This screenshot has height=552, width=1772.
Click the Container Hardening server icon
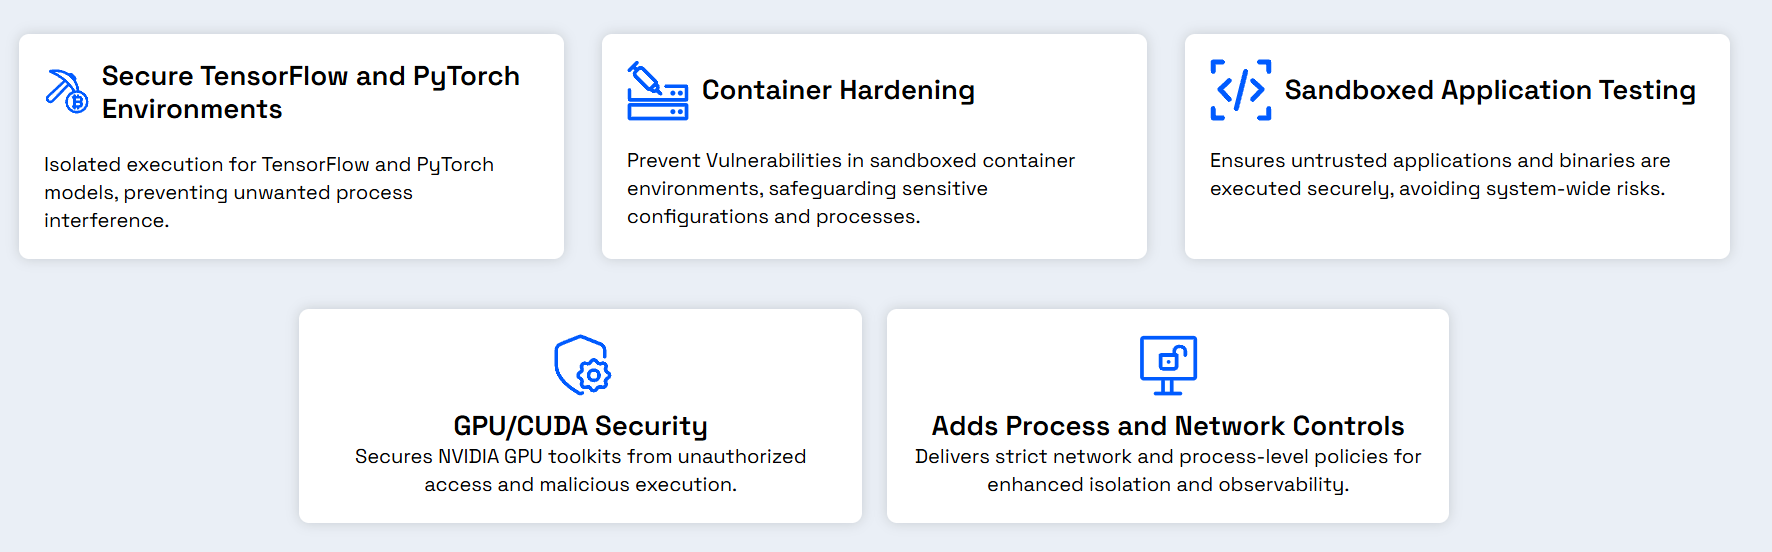click(x=657, y=91)
